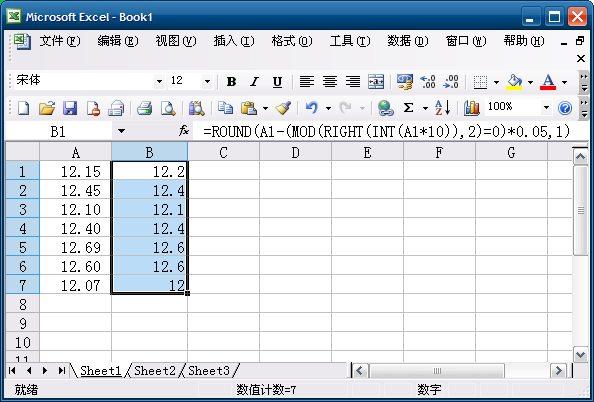Expand the 100% zoom dropdown
The width and height of the screenshot is (594, 402).
point(546,108)
